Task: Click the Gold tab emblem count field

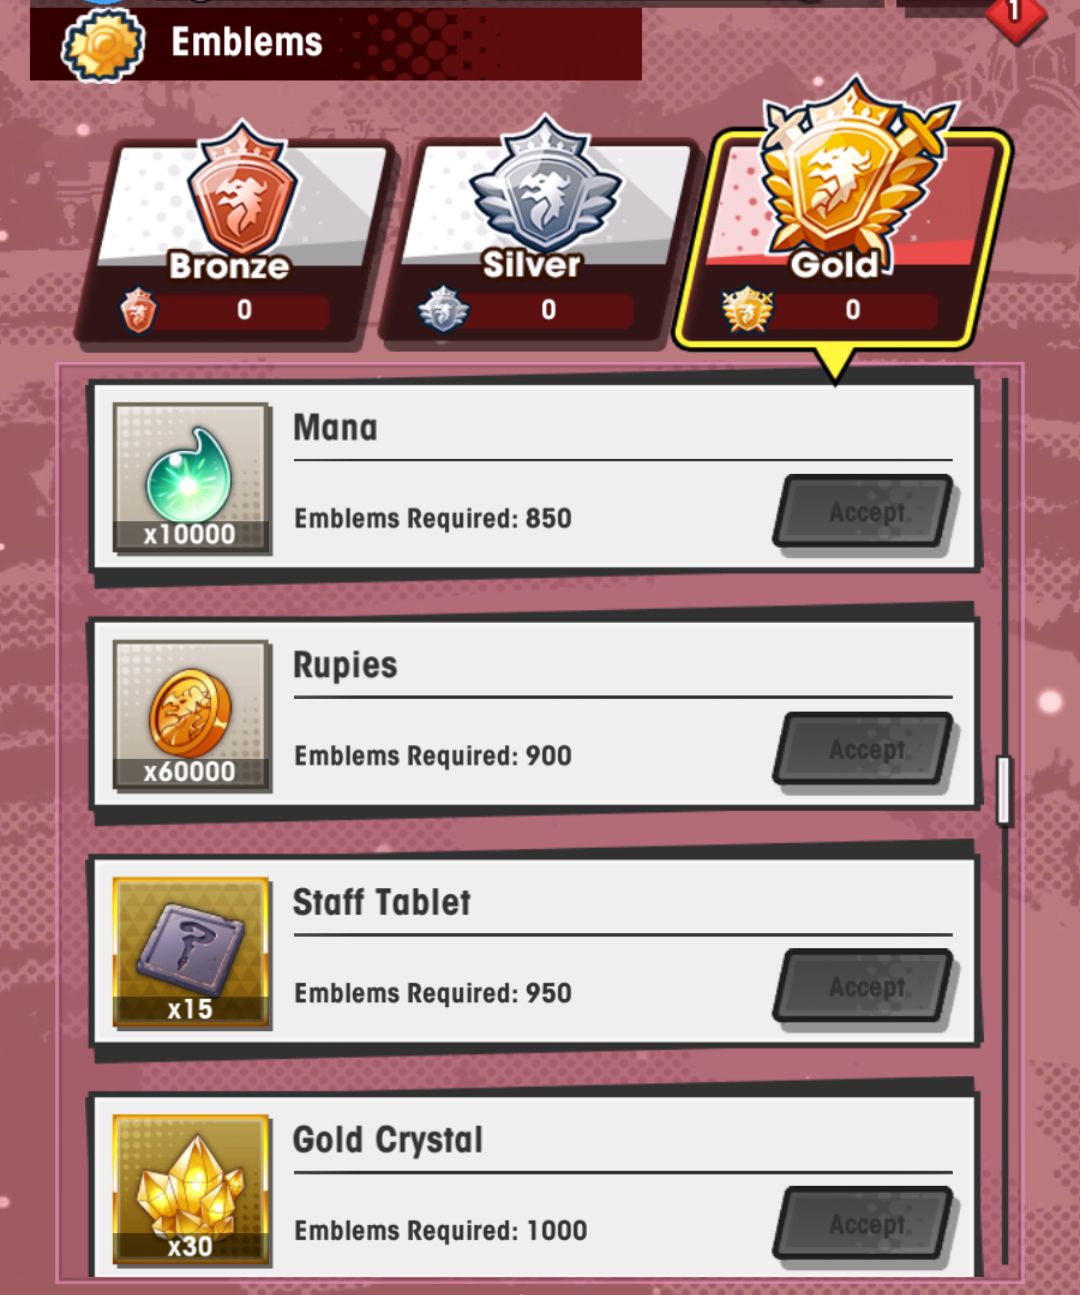Action: click(852, 310)
